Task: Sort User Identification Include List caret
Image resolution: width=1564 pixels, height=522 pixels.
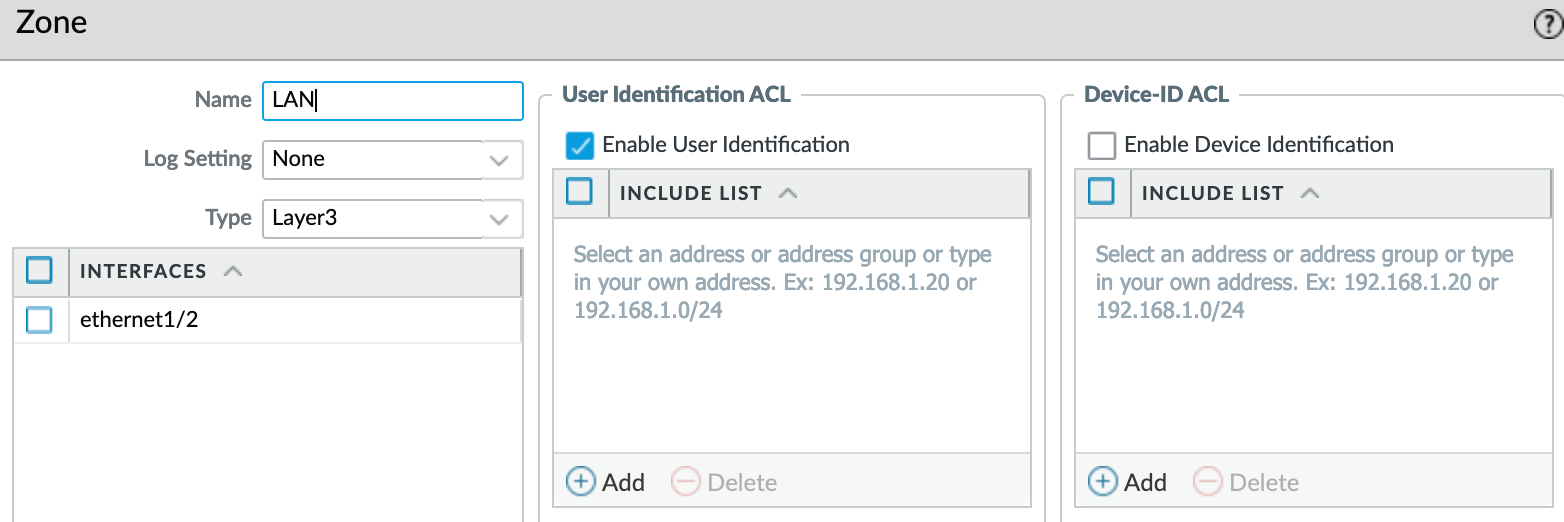Action: point(788,193)
